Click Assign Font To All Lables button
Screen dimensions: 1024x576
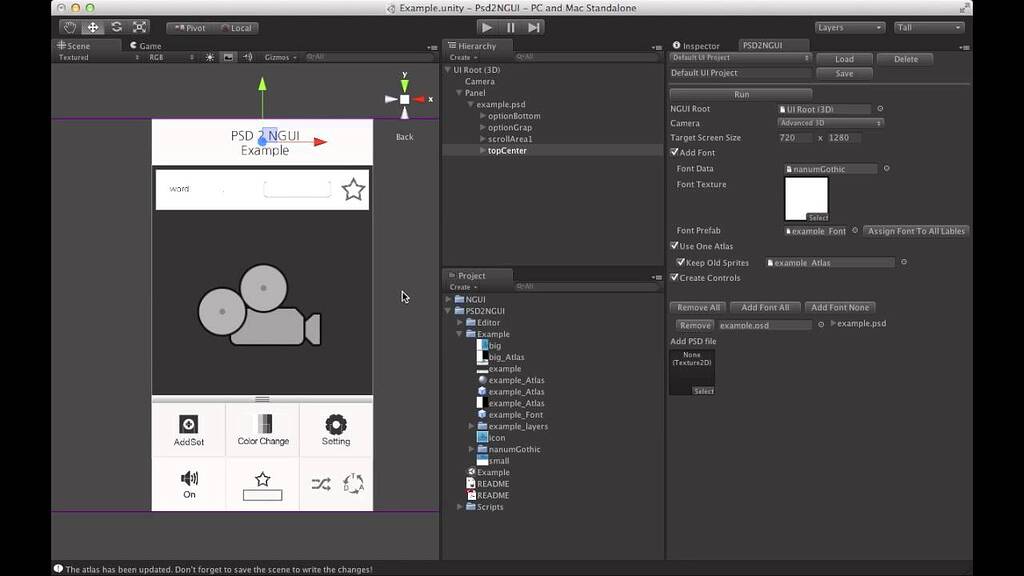(x=915, y=231)
